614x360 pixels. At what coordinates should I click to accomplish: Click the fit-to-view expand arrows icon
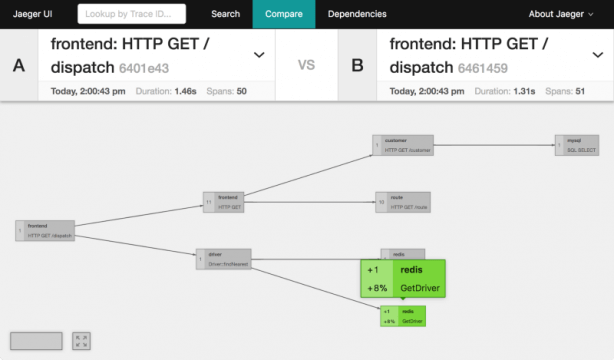[81, 341]
